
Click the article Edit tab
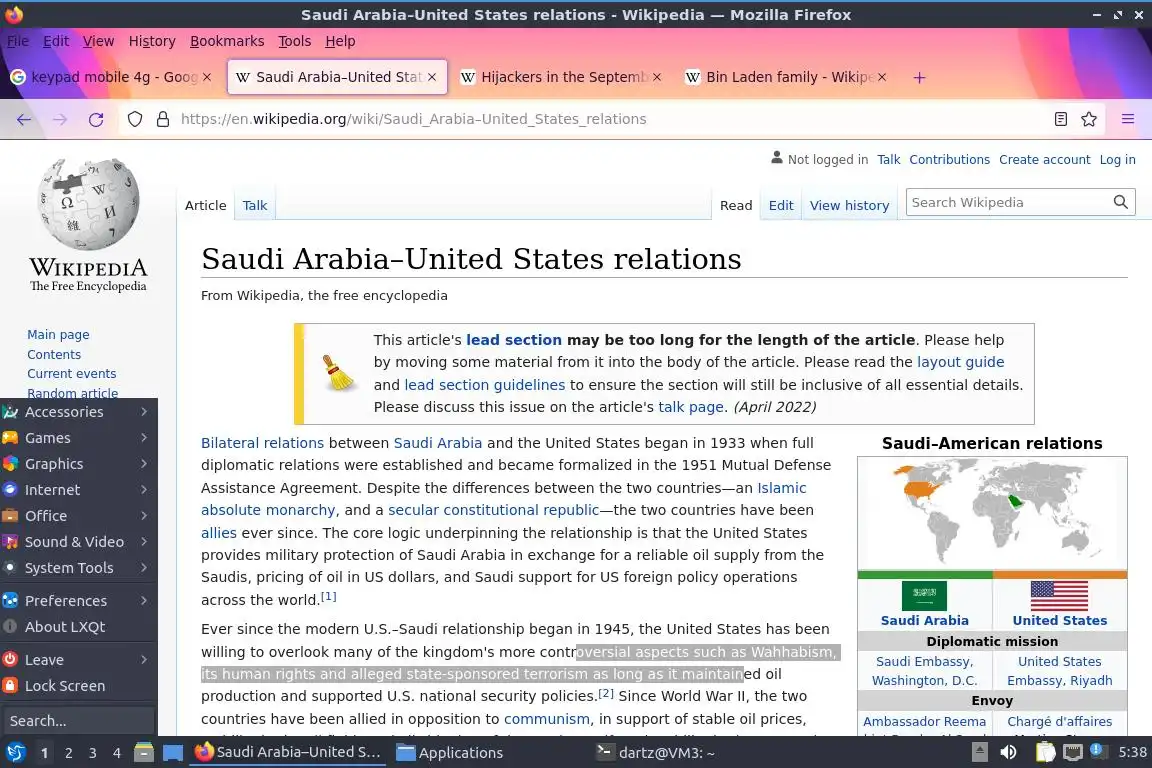pos(781,205)
